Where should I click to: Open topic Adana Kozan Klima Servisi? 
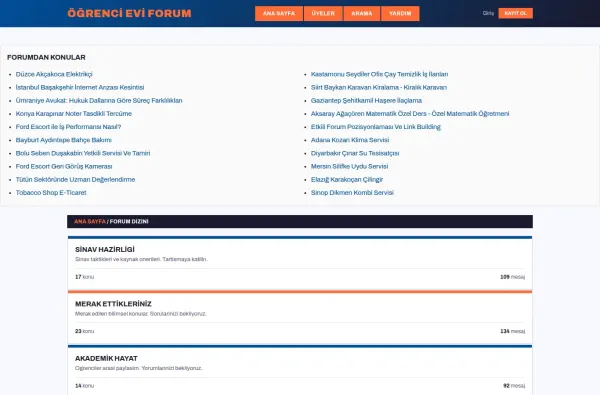point(350,140)
